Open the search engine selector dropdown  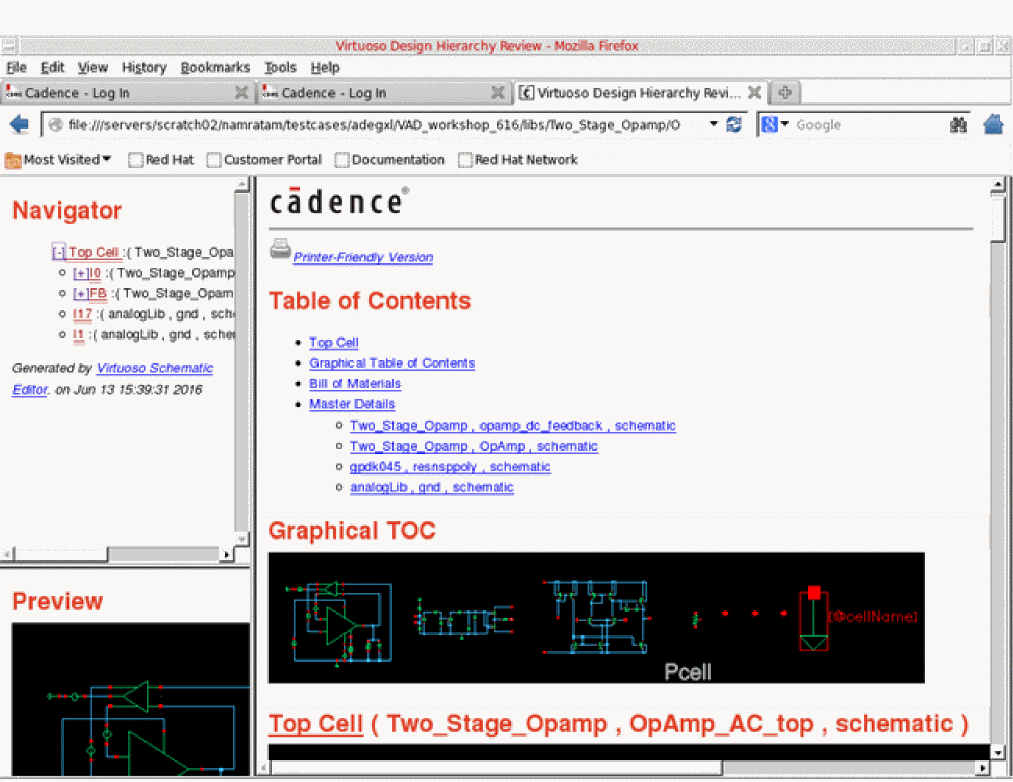(776, 125)
